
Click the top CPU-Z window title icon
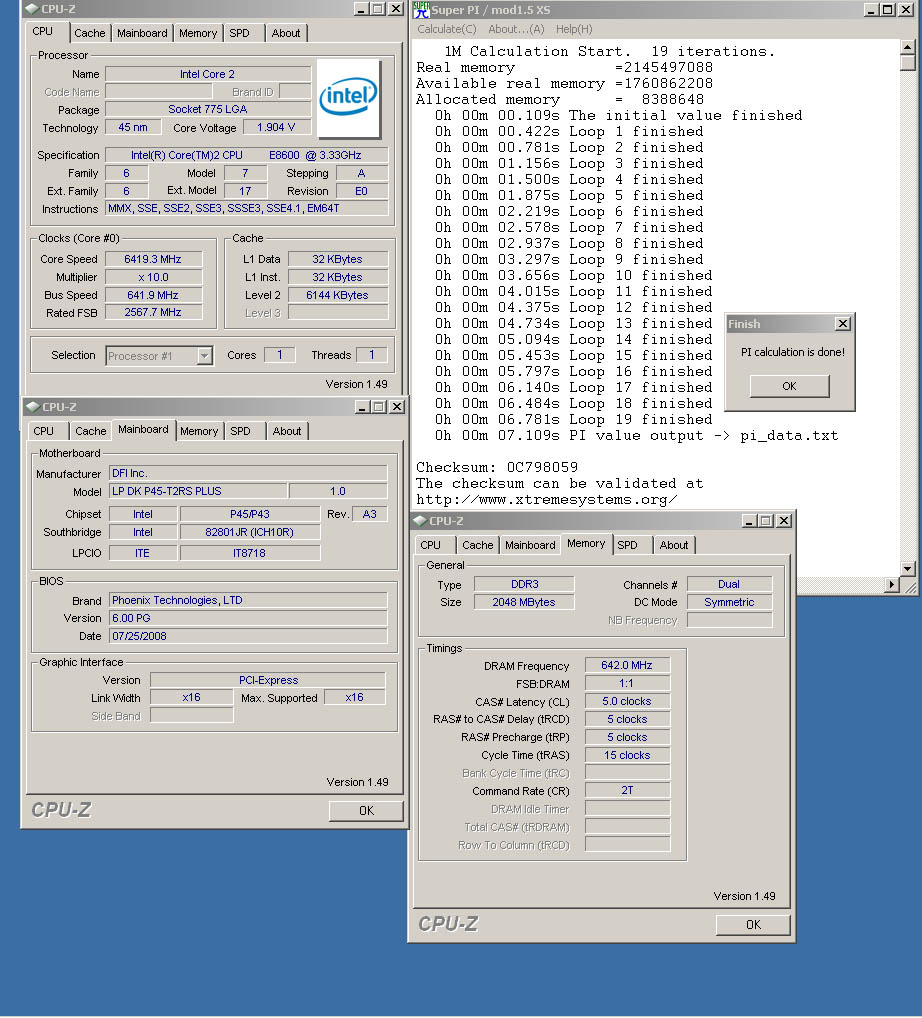coord(32,9)
